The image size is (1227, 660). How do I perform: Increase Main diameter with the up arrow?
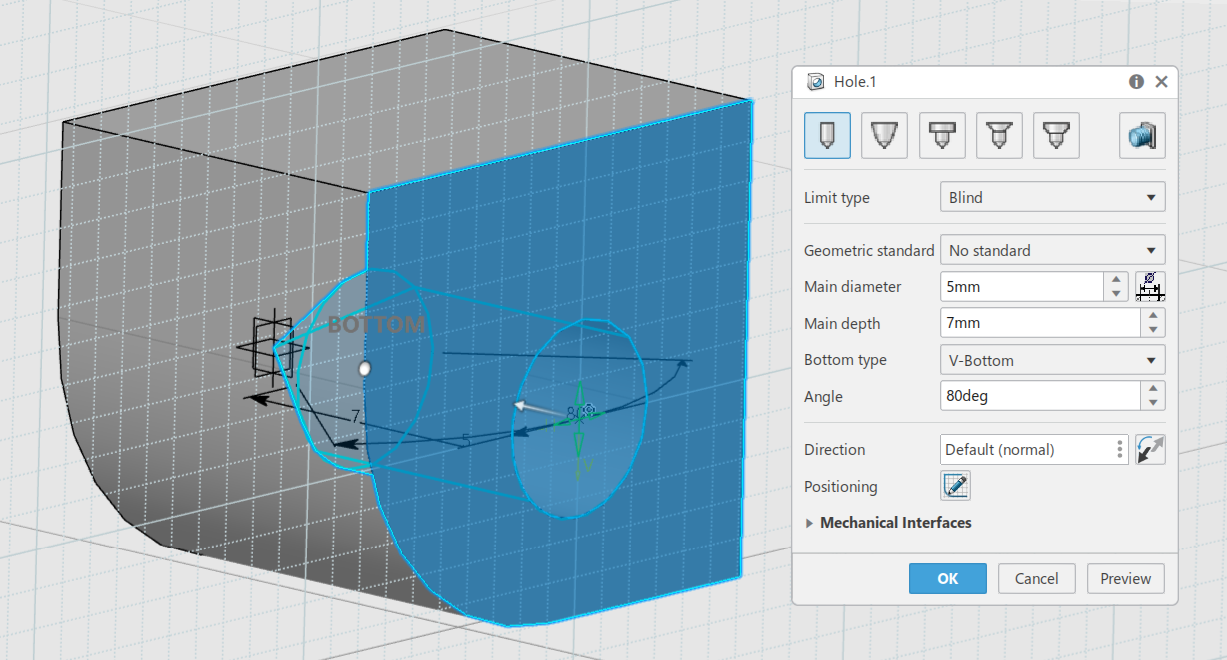coord(1116,280)
